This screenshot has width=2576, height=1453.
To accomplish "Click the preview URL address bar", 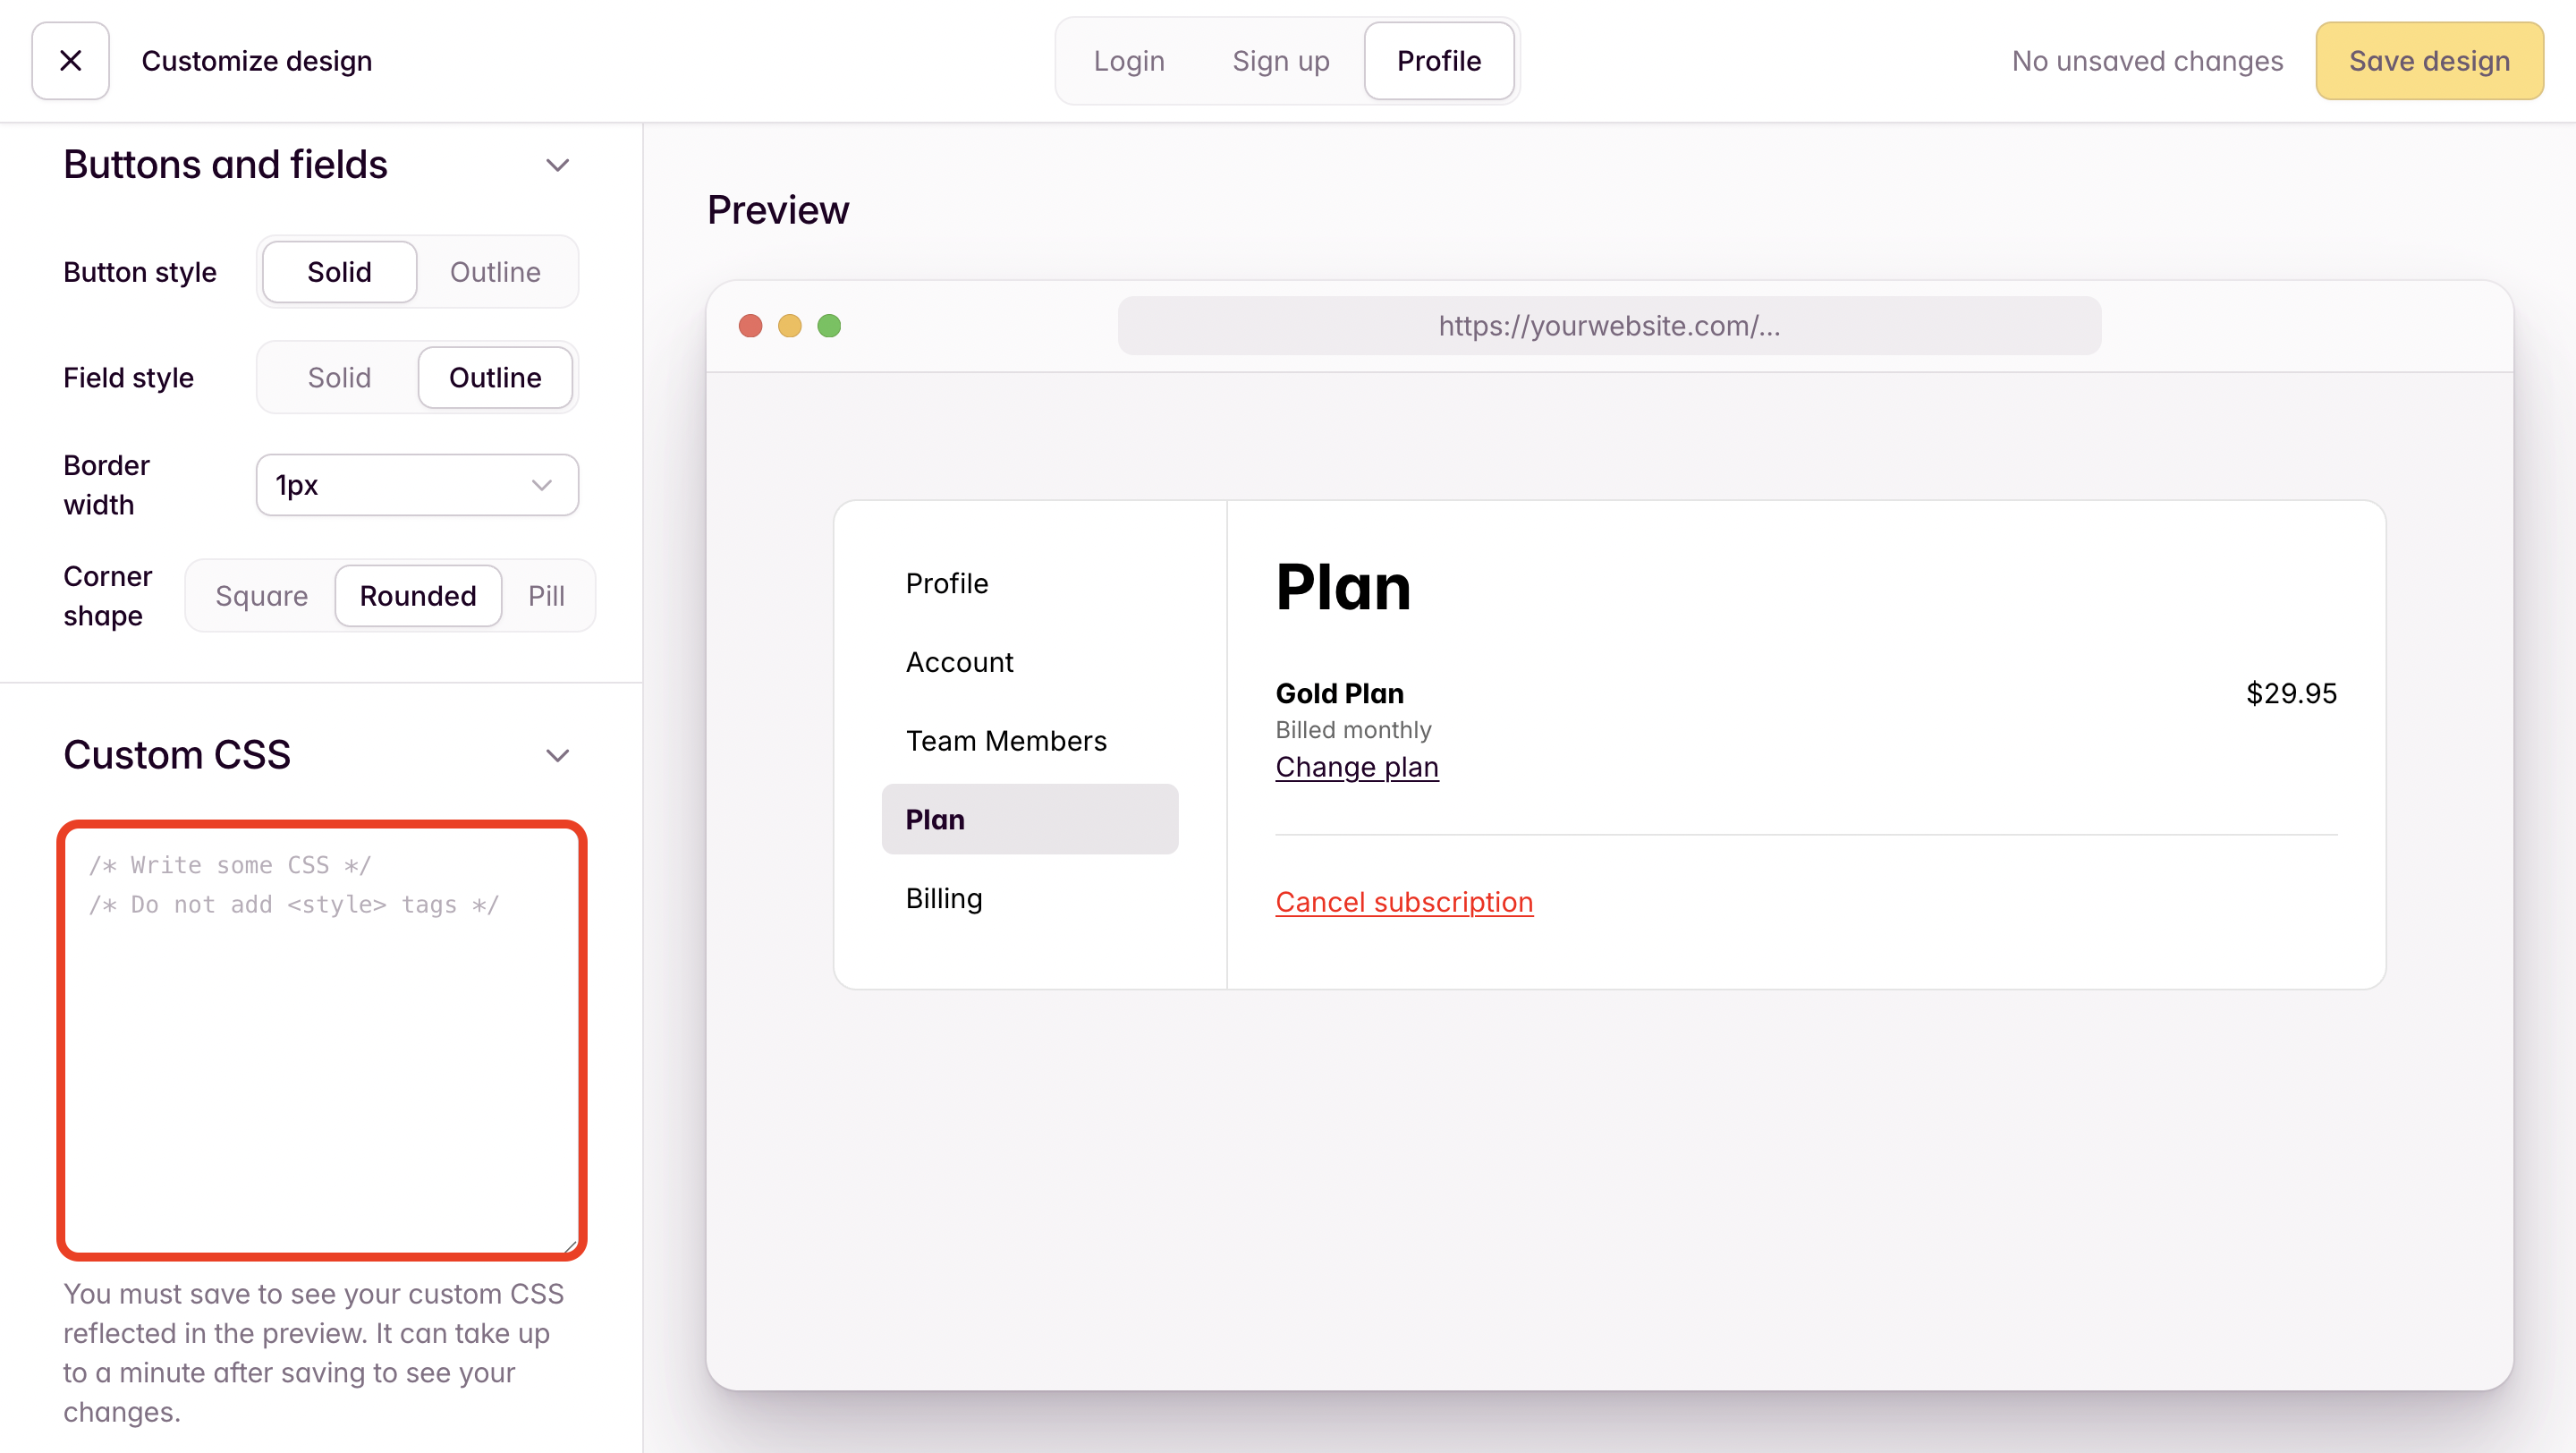I will [x=1608, y=326].
